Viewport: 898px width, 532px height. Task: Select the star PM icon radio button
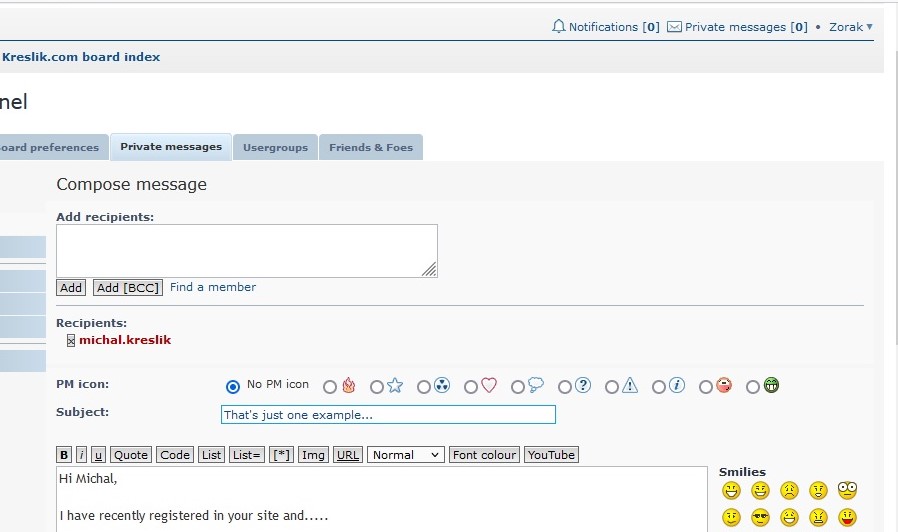click(x=377, y=387)
